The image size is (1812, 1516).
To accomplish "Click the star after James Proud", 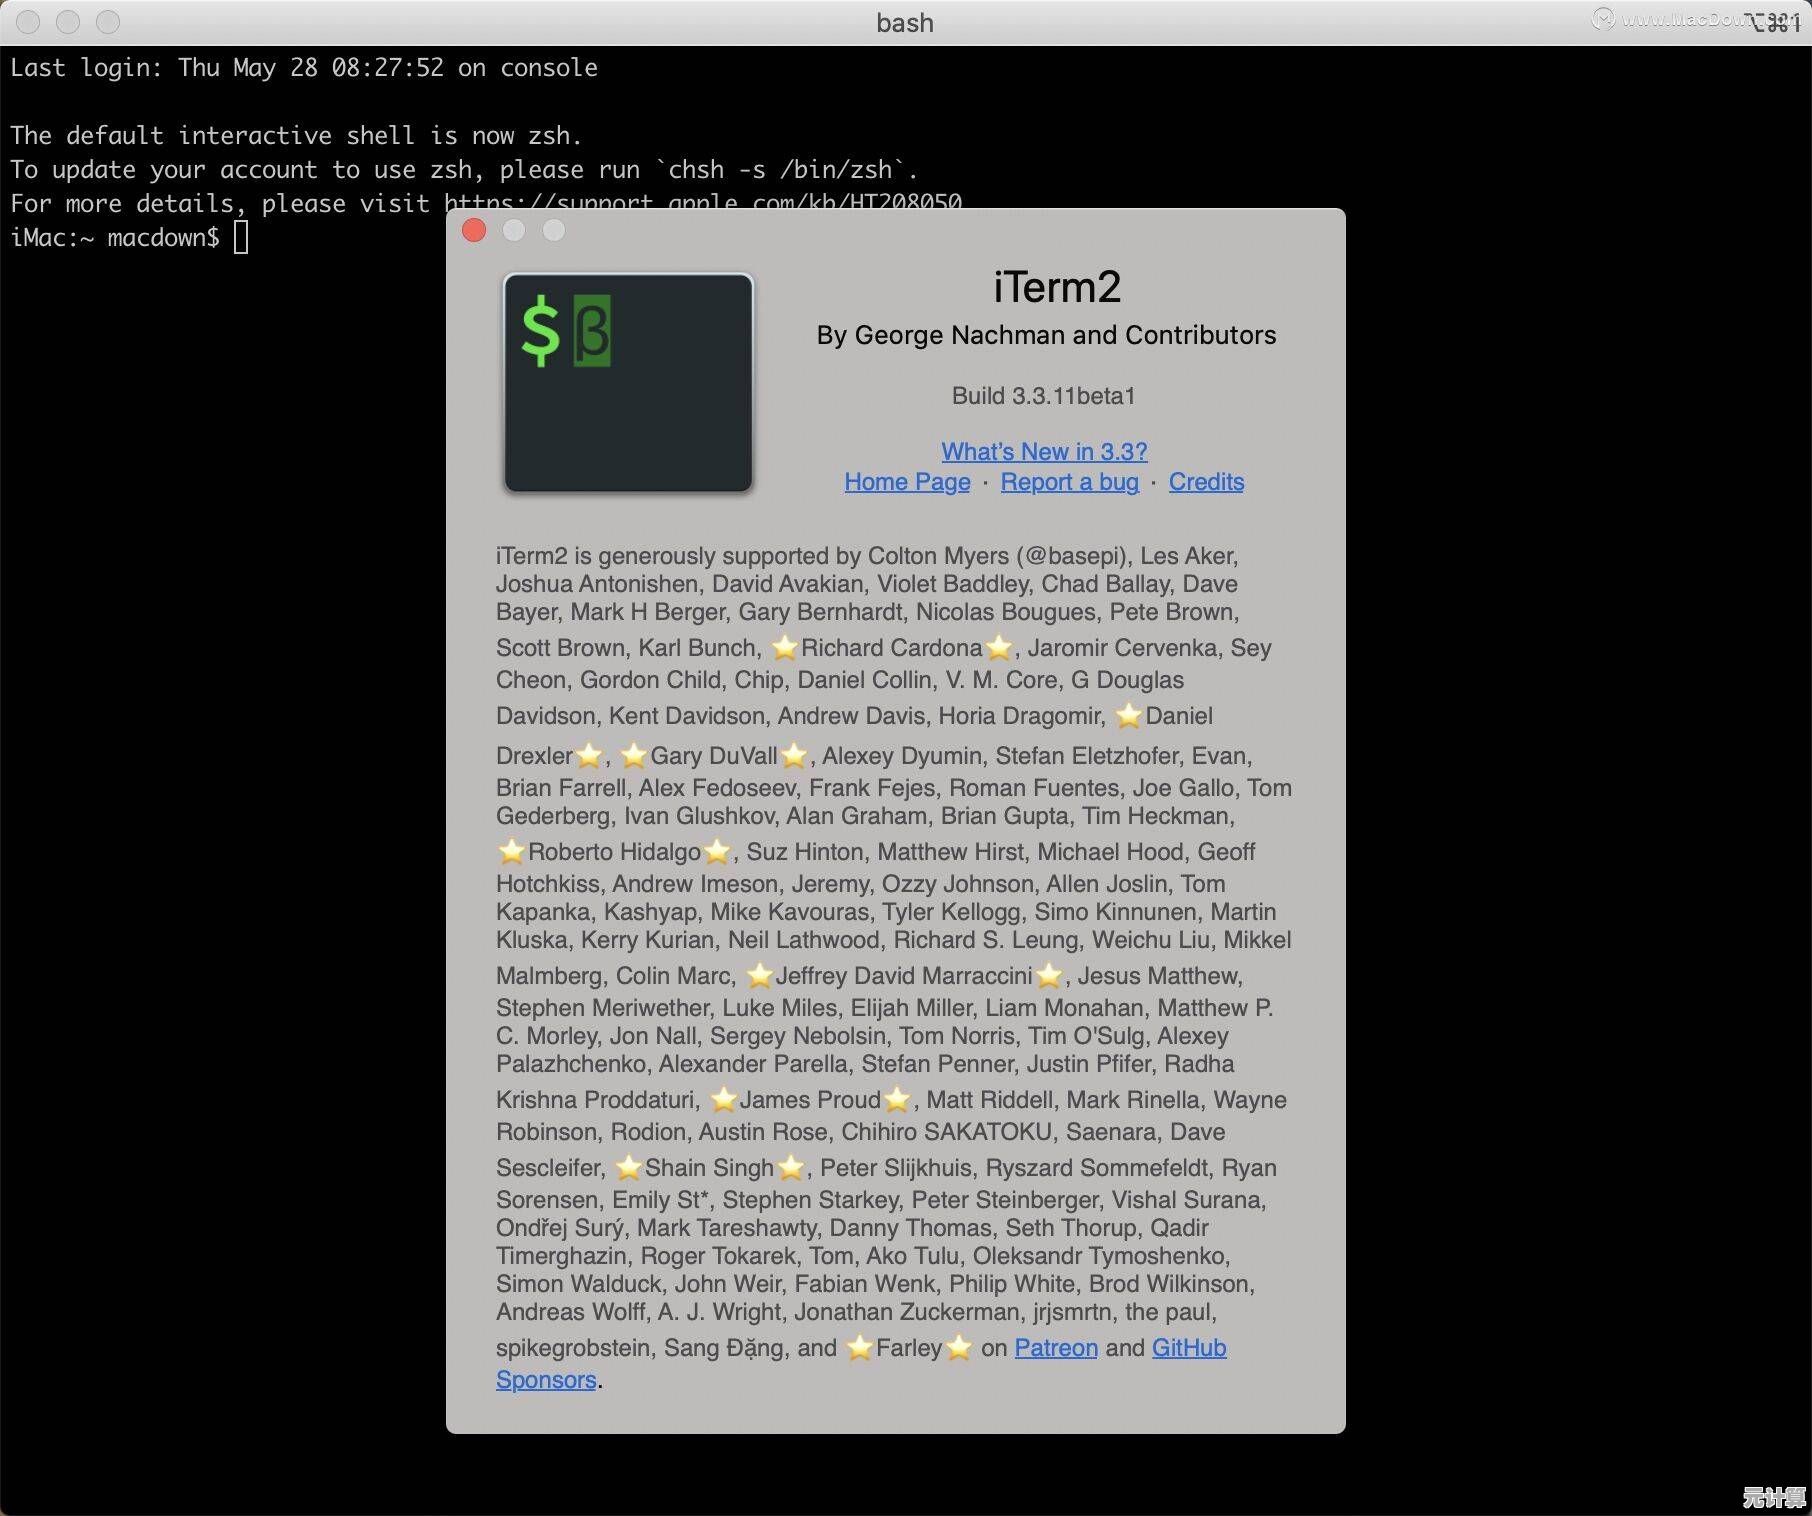I will 897,1100.
